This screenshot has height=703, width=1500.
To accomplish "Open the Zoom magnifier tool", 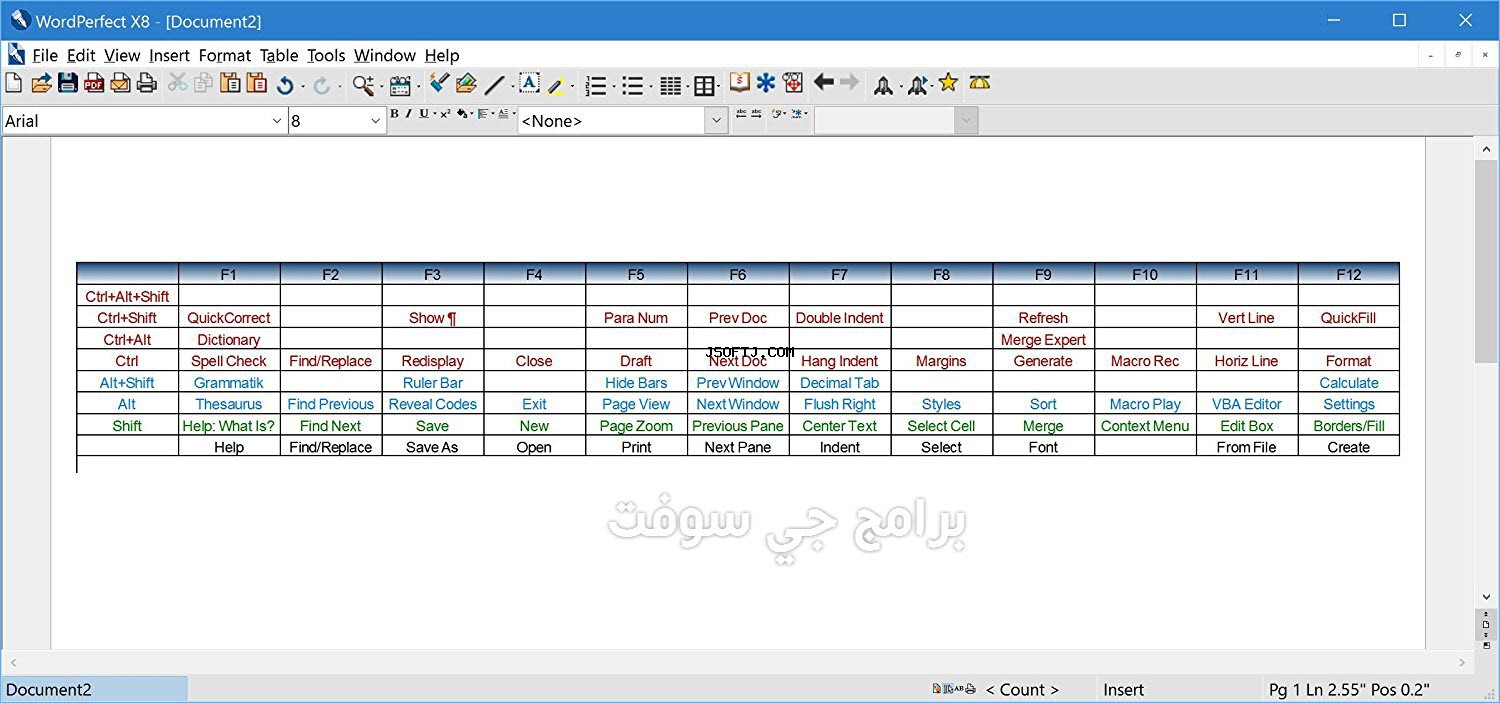I will [363, 86].
